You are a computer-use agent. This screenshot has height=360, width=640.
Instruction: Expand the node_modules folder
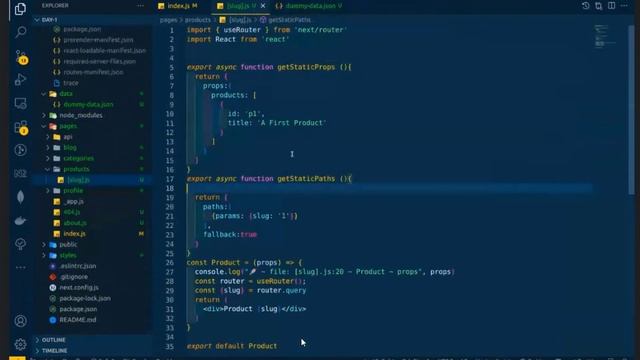(x=81, y=115)
